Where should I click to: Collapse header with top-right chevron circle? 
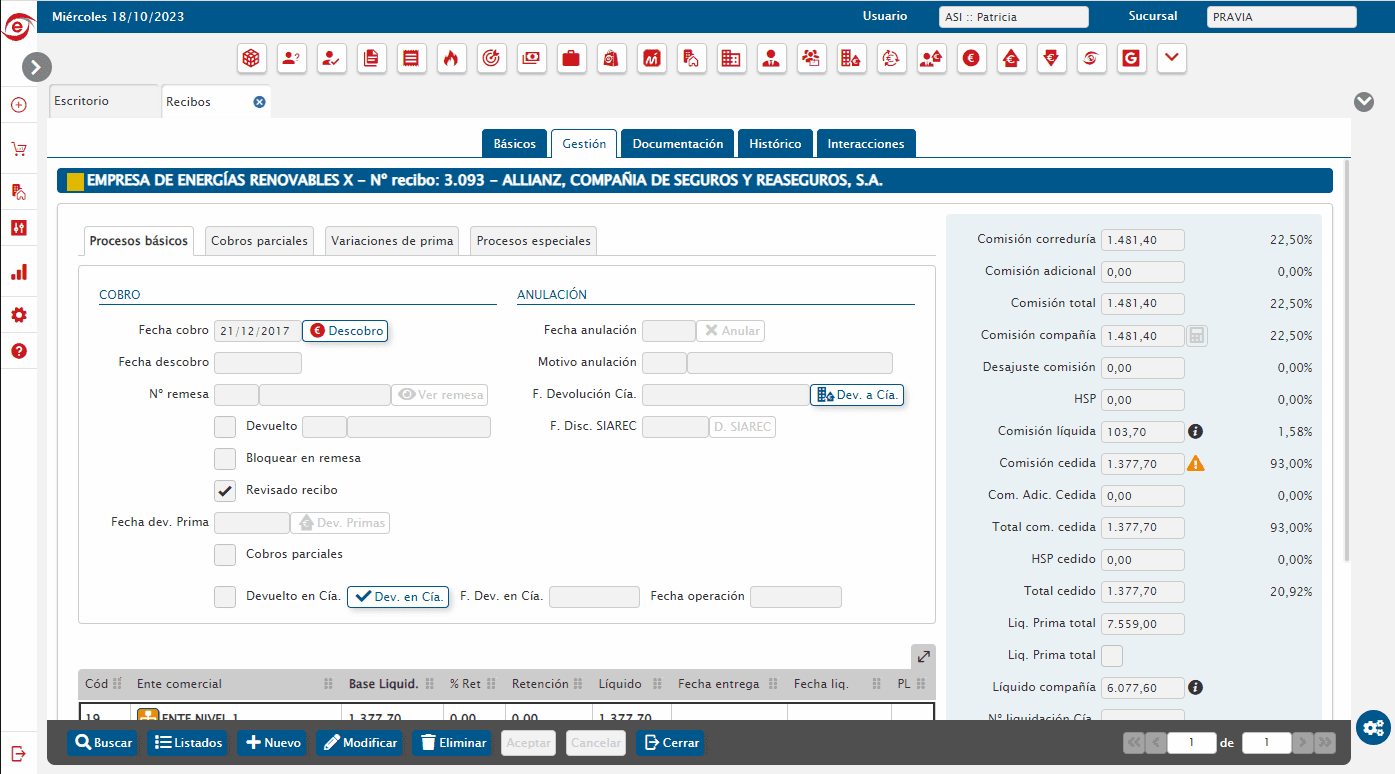[x=1364, y=102]
